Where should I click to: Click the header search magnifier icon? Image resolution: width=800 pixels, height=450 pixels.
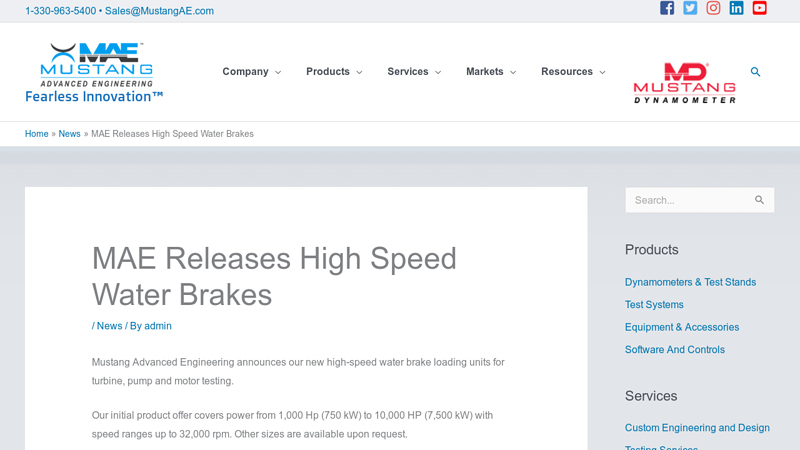click(755, 72)
